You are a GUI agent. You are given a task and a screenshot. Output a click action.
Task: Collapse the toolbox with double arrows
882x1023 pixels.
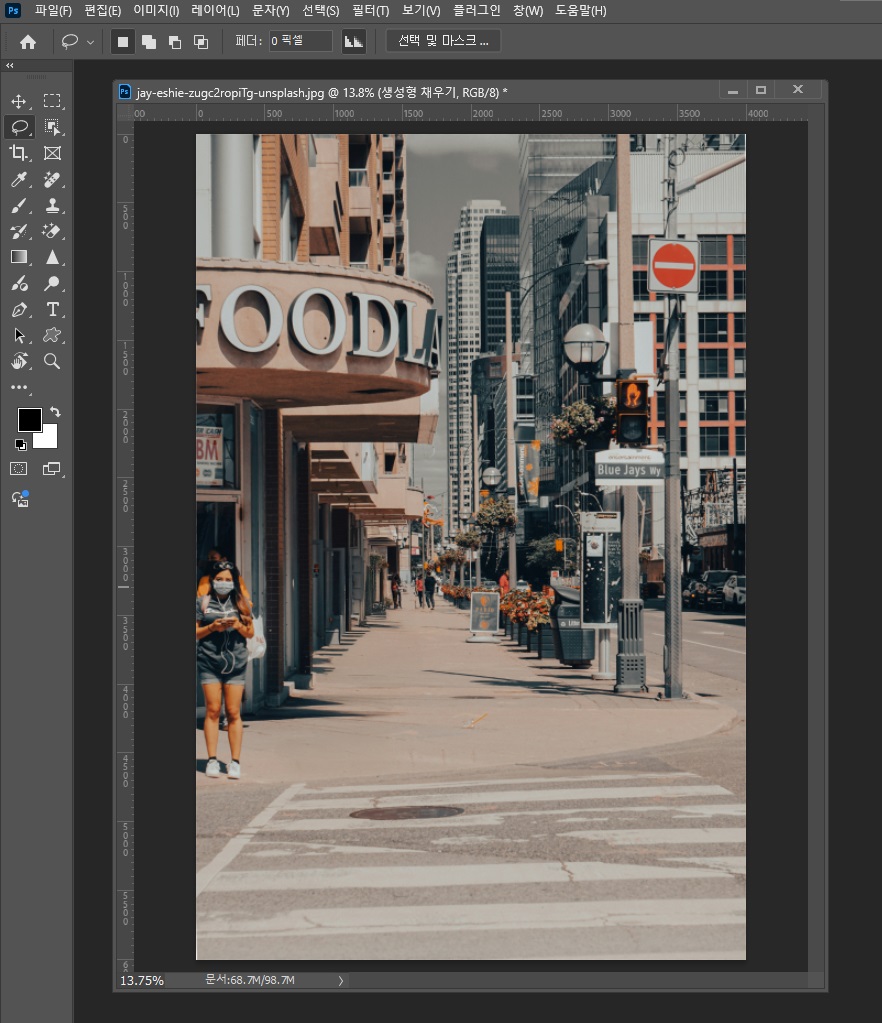coord(10,65)
